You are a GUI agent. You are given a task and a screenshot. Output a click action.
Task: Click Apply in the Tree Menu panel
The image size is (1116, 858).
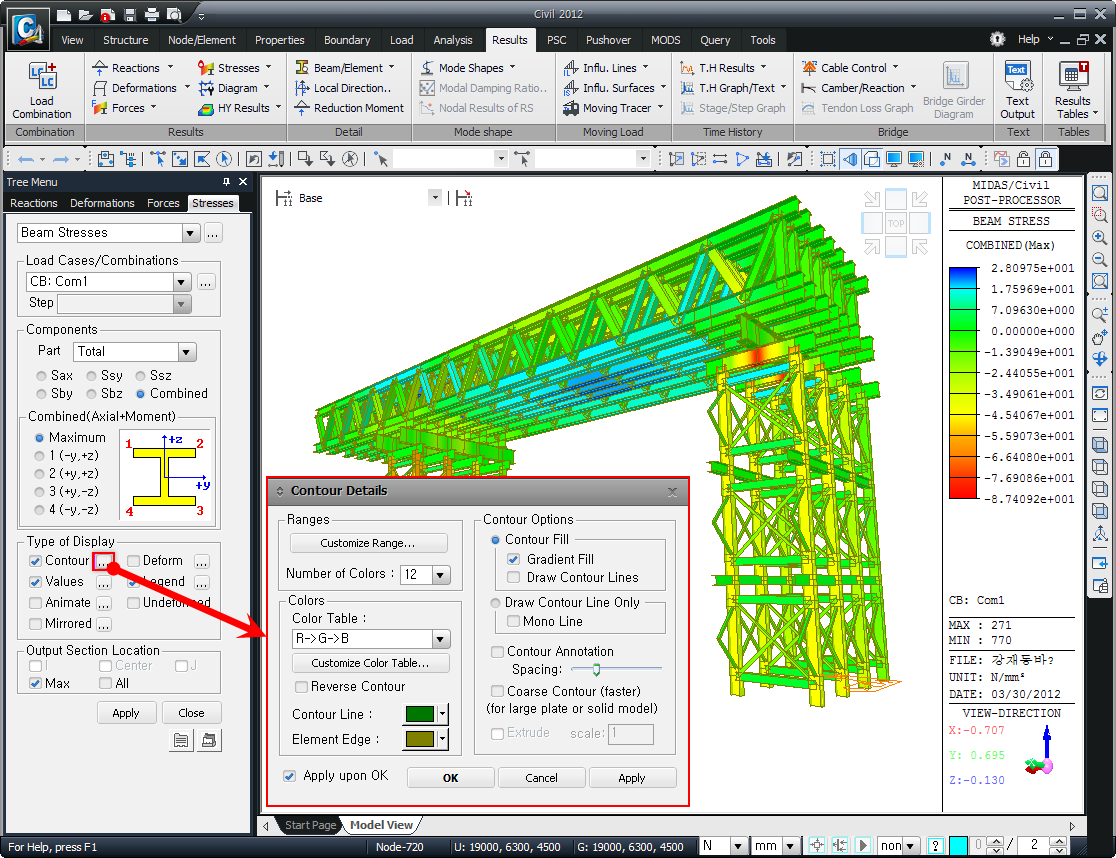[126, 713]
